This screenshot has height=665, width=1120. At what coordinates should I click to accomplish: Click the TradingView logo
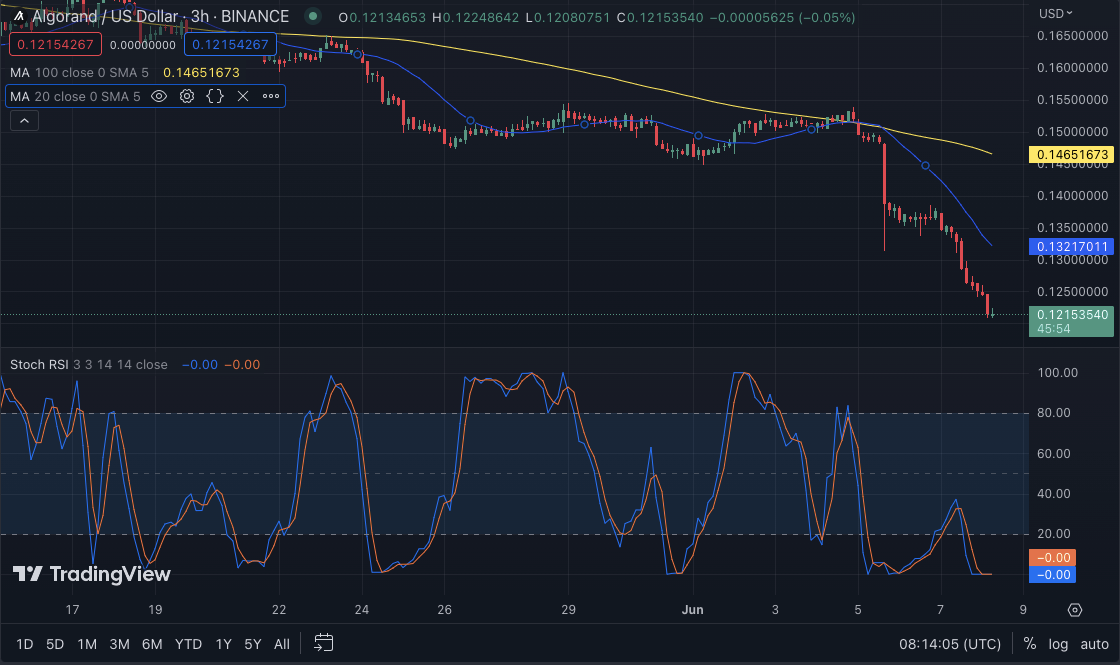[x=92, y=574]
